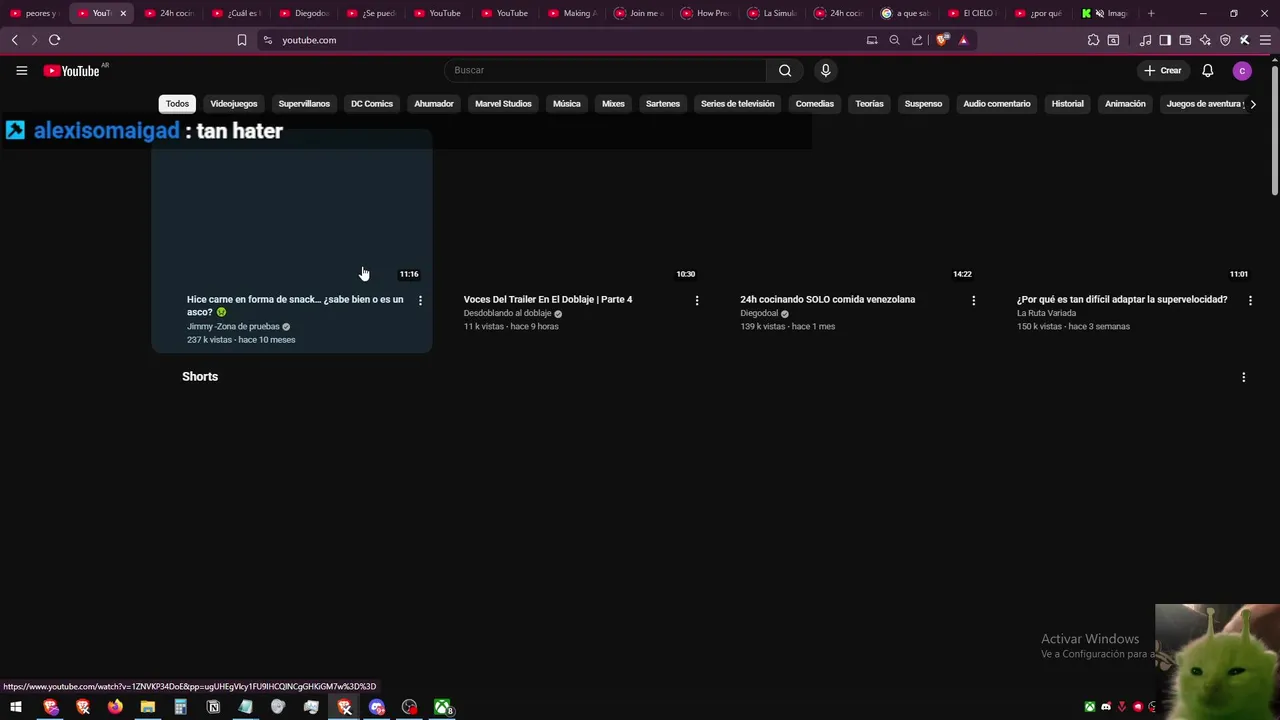Switch to 'Diegodoal' browser tab
Image resolution: width=1280 pixels, height=720 pixels.
tap(303, 13)
